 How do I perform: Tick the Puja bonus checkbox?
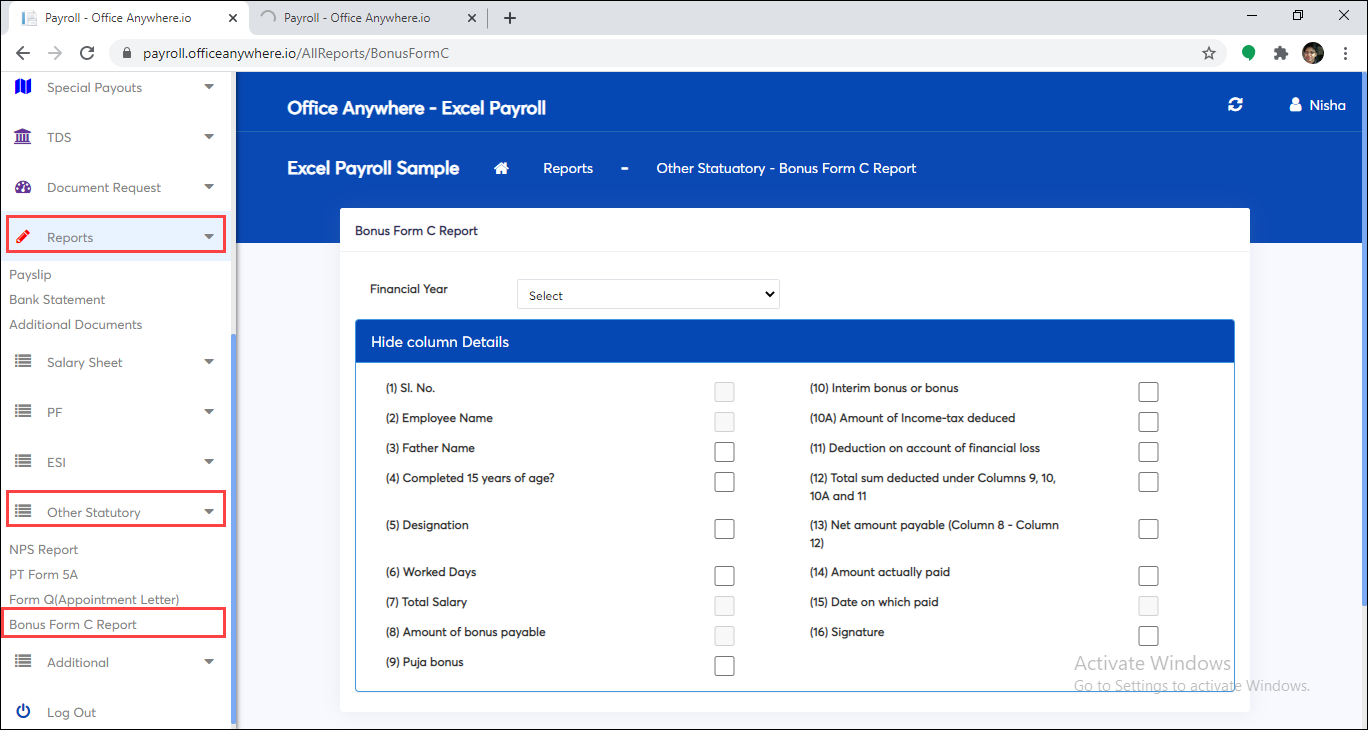click(x=725, y=666)
